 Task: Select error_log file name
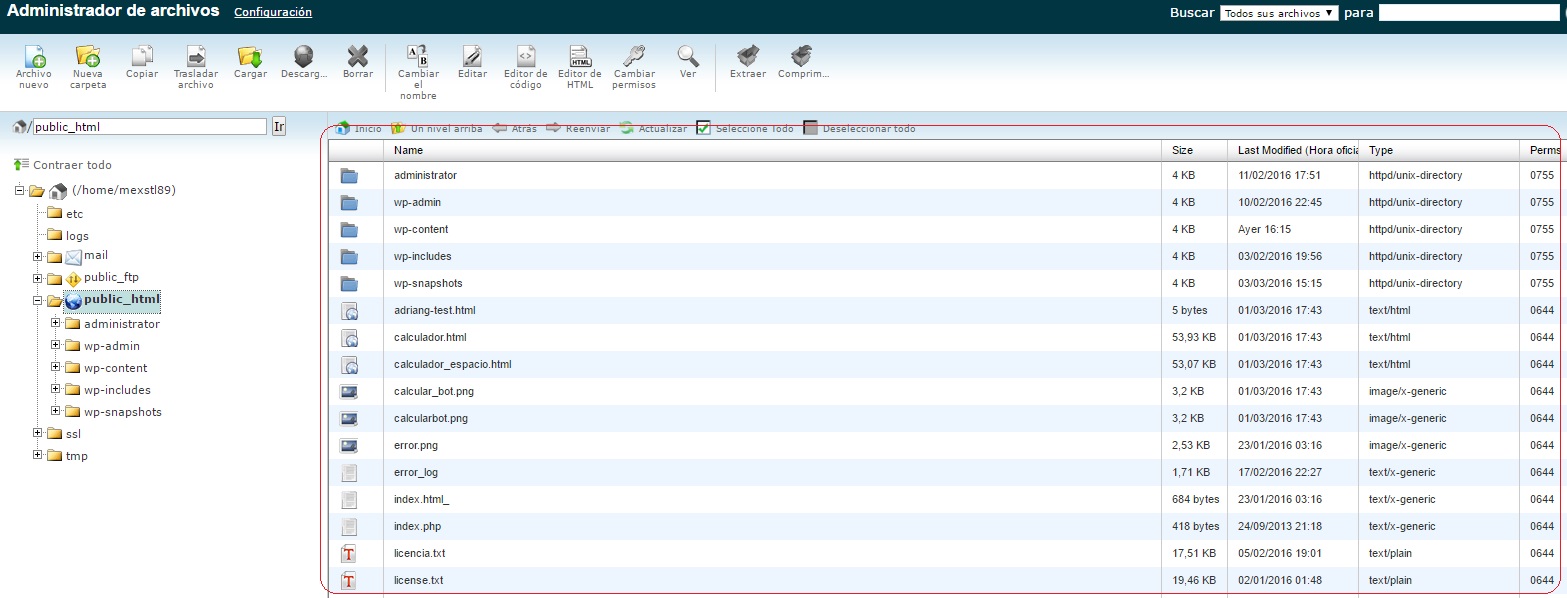tap(416, 472)
